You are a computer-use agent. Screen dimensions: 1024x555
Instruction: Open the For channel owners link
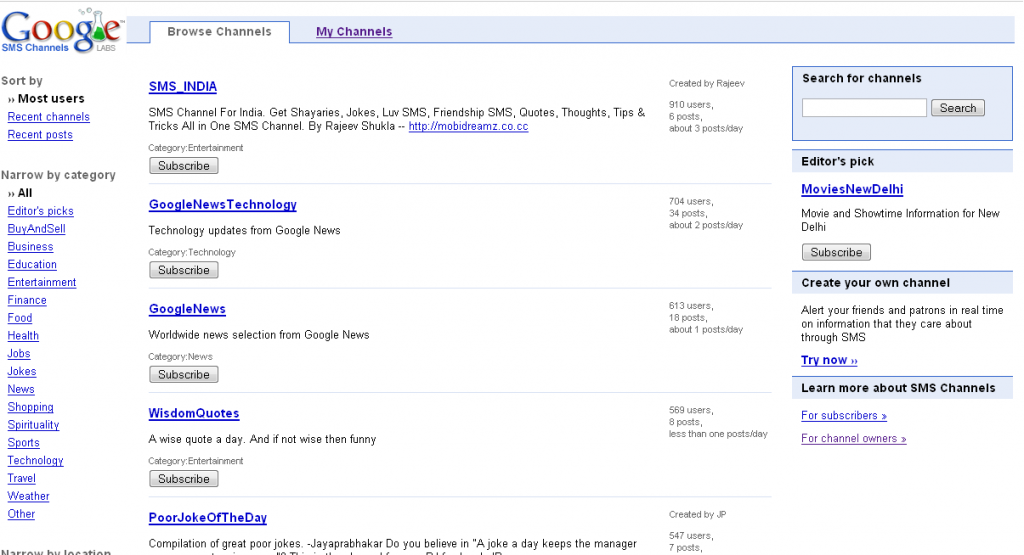[854, 439]
